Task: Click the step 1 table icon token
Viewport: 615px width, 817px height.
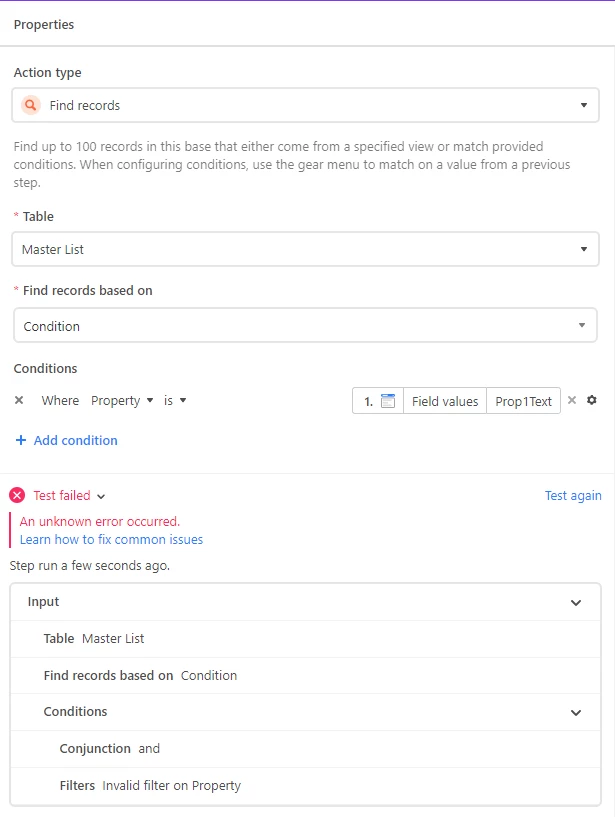Action: coord(388,401)
